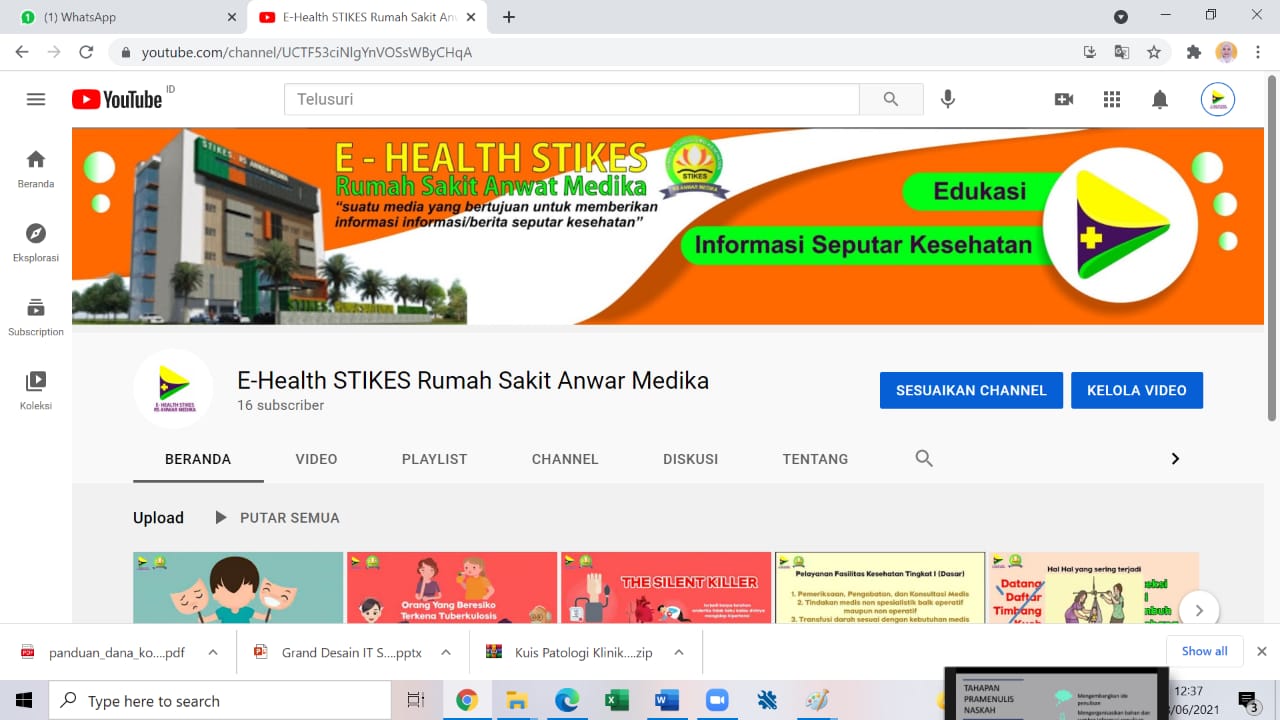
Task: Open the theatre masks video thumbnail
Action: pyautogui.click(x=238, y=588)
